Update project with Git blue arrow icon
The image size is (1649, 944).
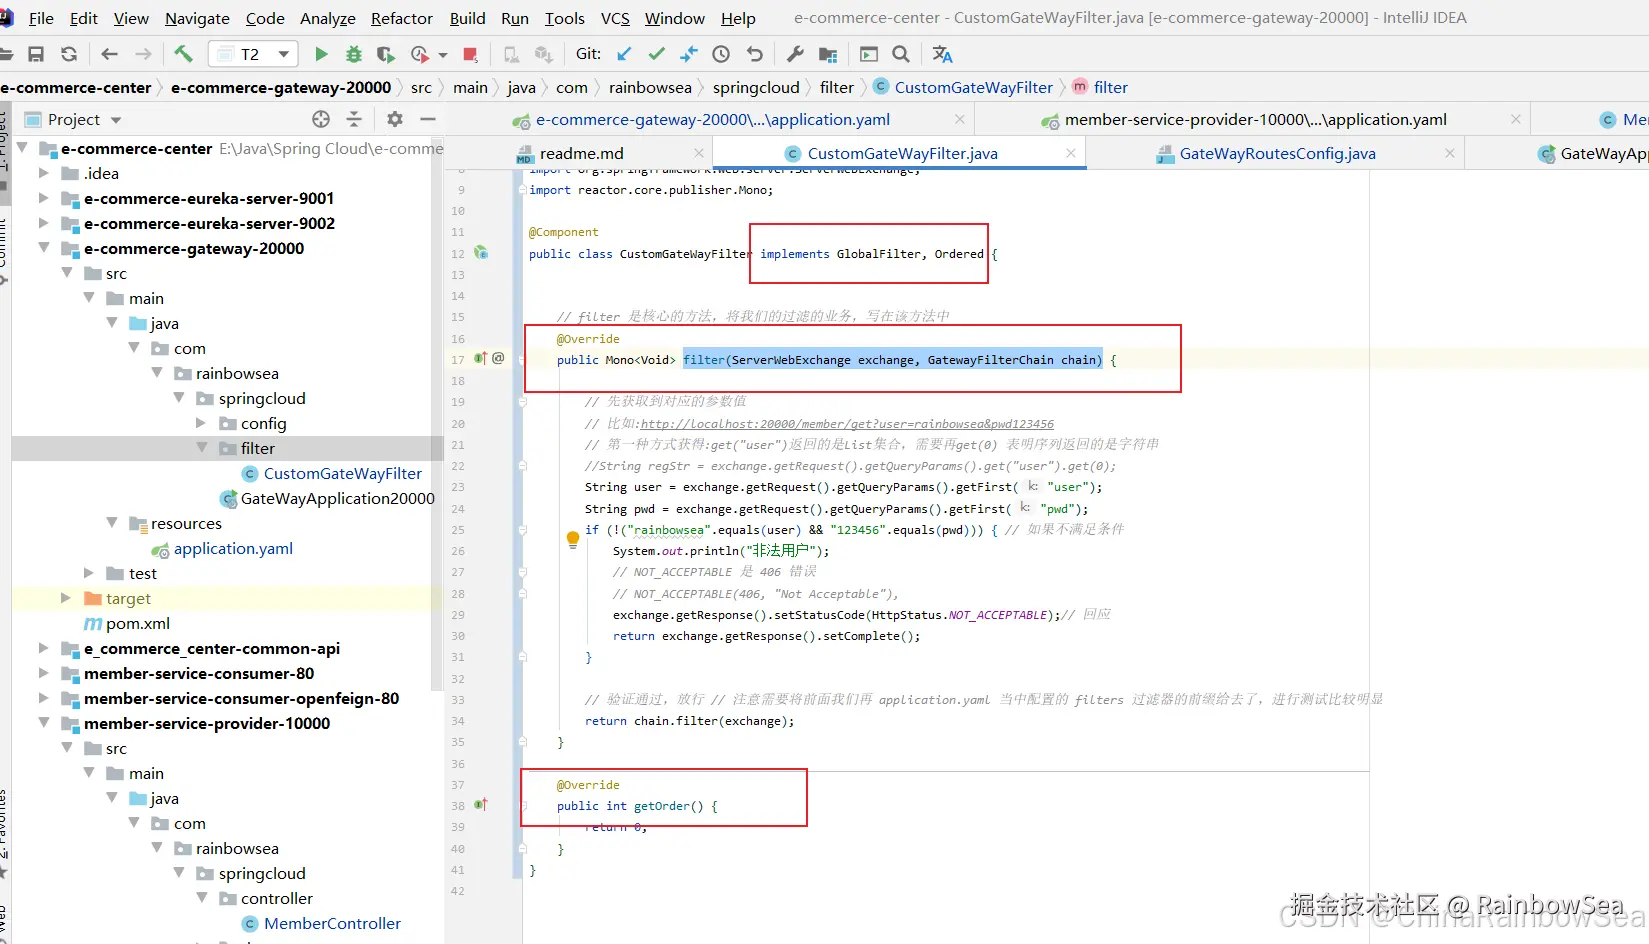coord(624,54)
